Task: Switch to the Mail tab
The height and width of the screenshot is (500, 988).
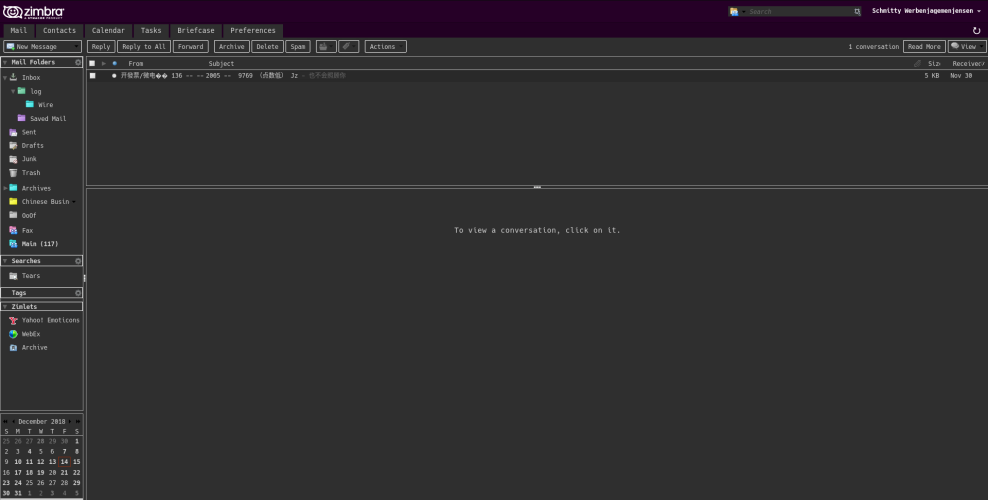Action: pos(19,30)
